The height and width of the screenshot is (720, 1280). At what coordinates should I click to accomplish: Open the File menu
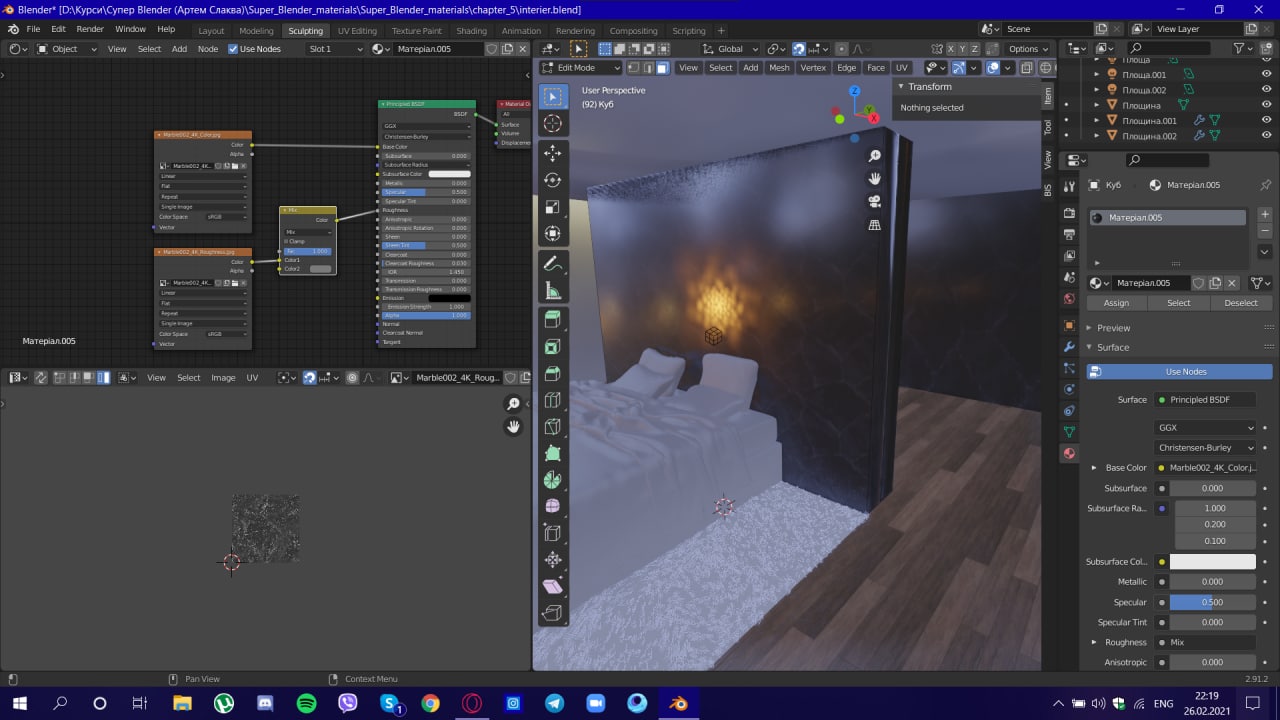point(33,29)
